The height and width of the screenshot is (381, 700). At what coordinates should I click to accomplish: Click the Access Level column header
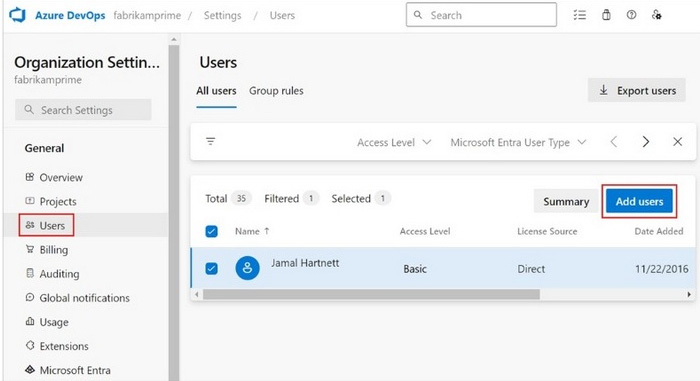click(x=425, y=231)
